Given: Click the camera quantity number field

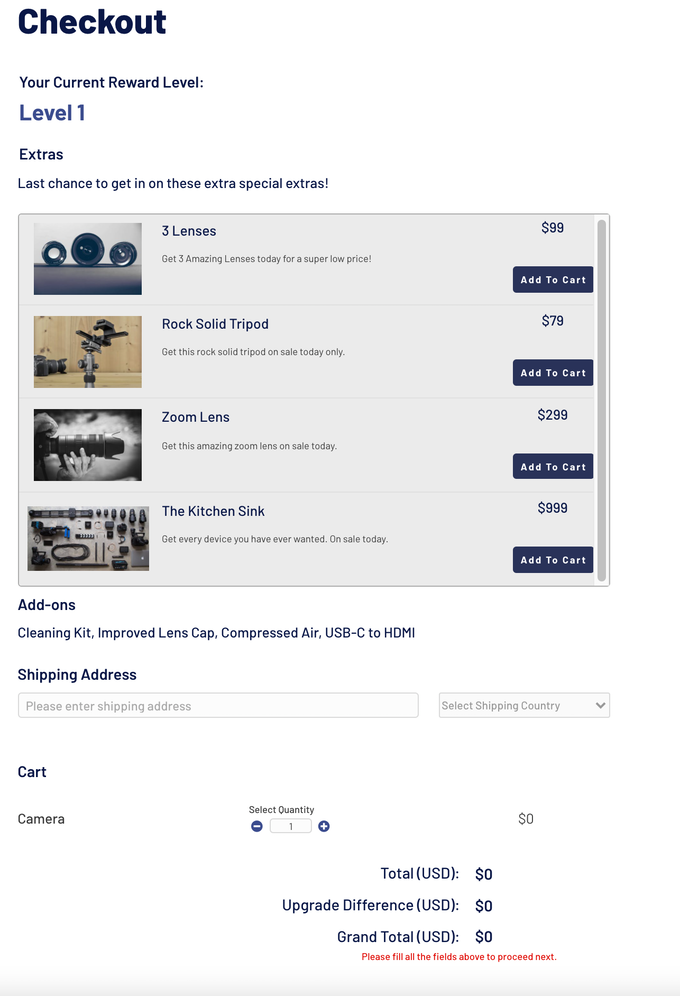Looking at the screenshot, I should (x=291, y=826).
